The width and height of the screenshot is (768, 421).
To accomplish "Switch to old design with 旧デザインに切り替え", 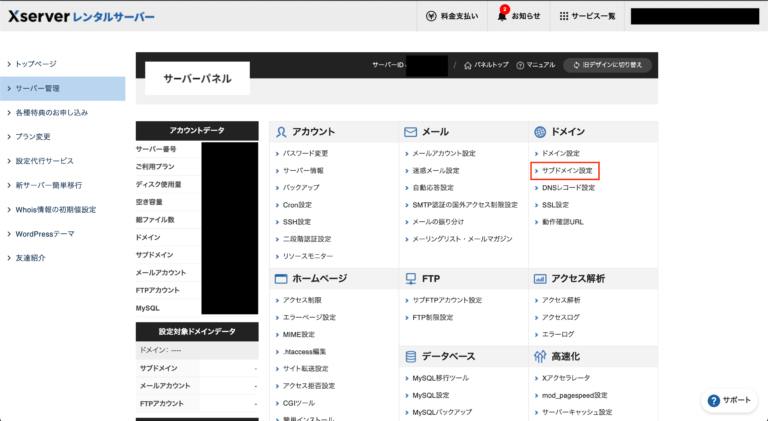I will pos(608,65).
